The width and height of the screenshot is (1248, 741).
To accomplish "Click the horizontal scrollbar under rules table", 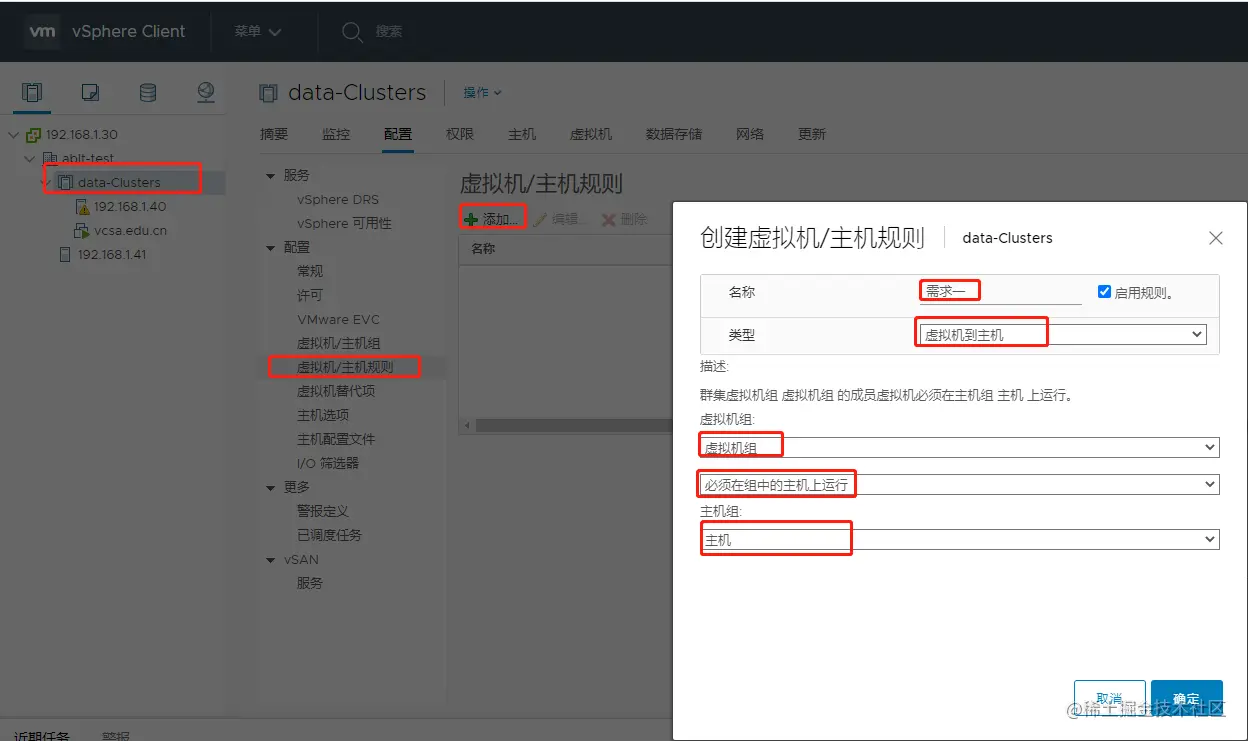I will click(x=573, y=425).
